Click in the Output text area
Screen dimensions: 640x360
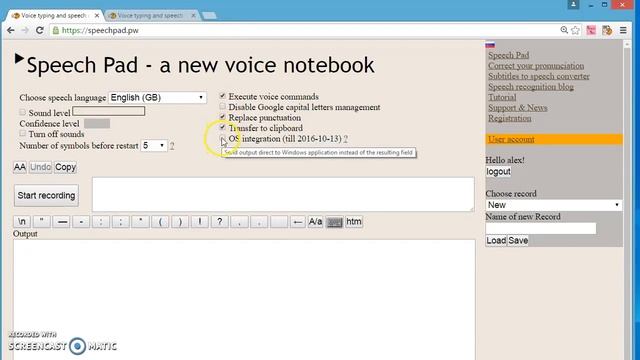tap(244, 300)
